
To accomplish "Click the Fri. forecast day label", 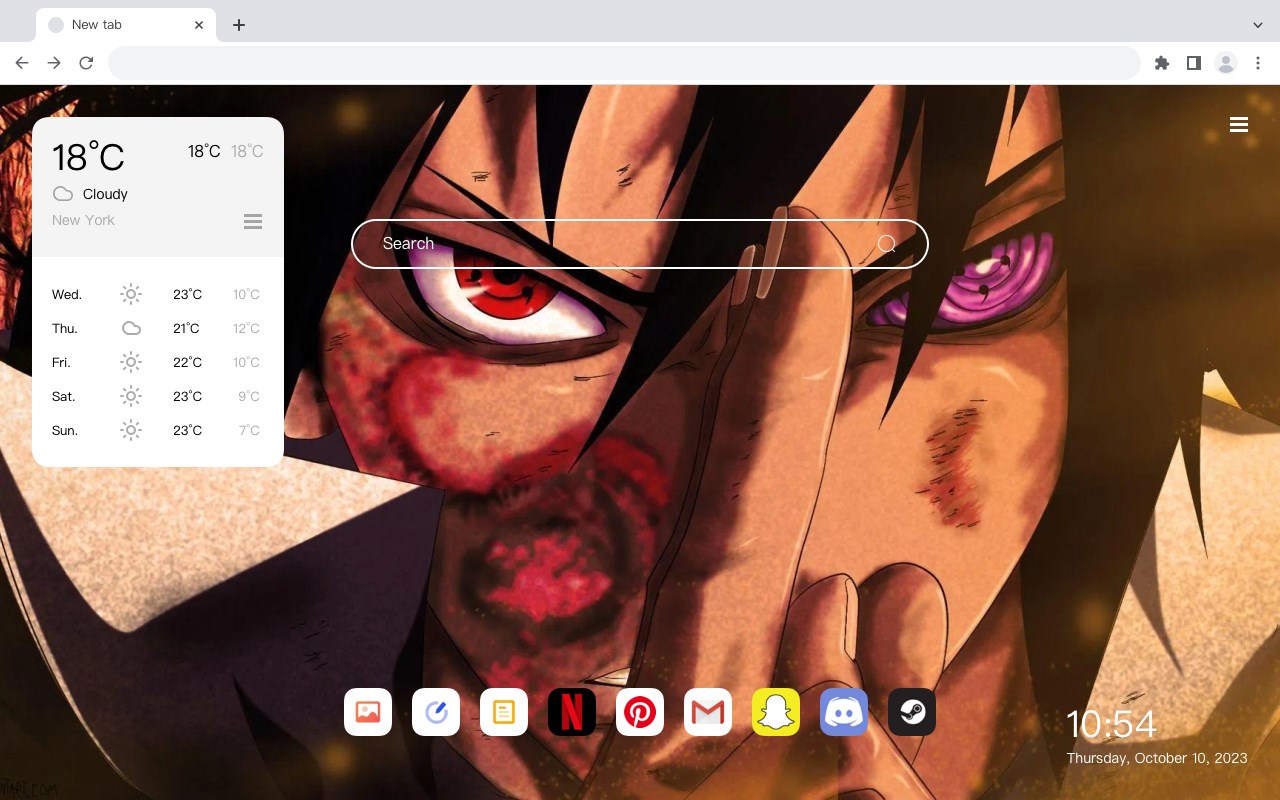I will (61, 362).
